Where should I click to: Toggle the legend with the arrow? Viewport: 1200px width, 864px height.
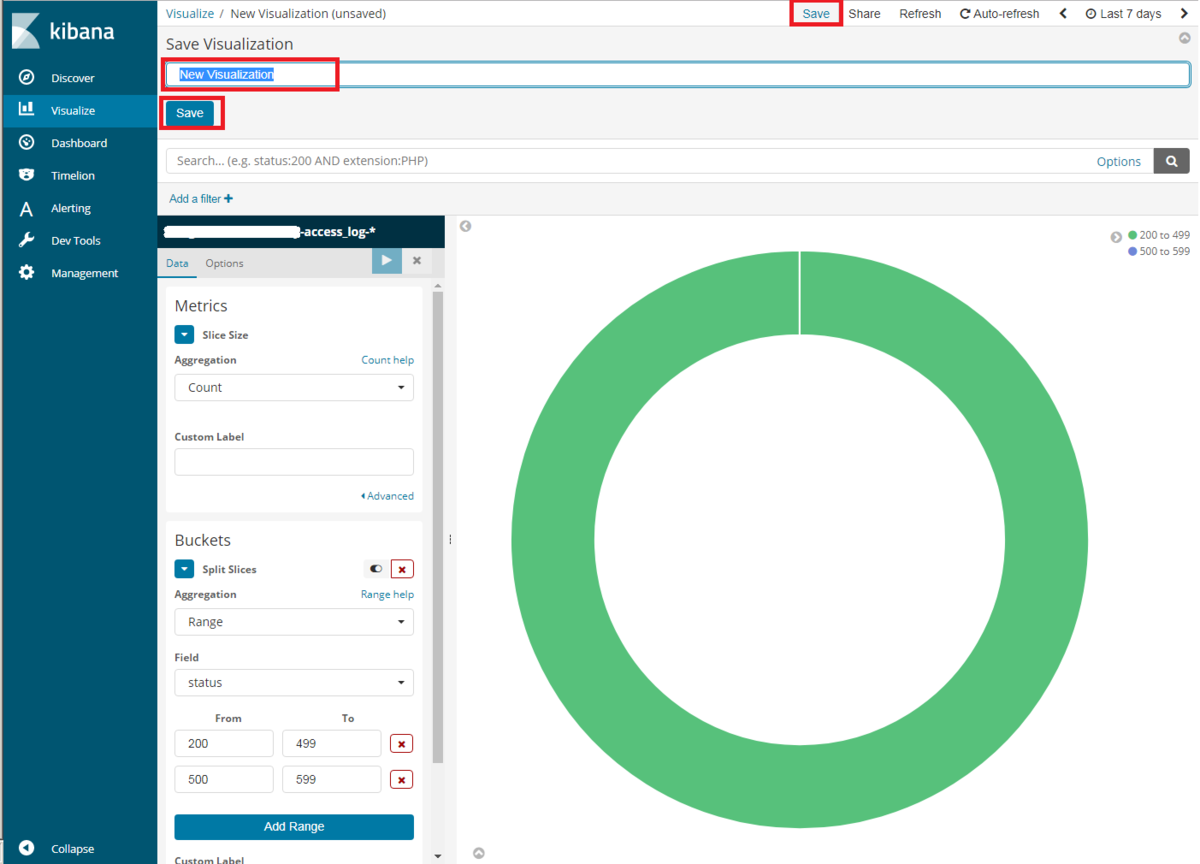click(x=1116, y=237)
